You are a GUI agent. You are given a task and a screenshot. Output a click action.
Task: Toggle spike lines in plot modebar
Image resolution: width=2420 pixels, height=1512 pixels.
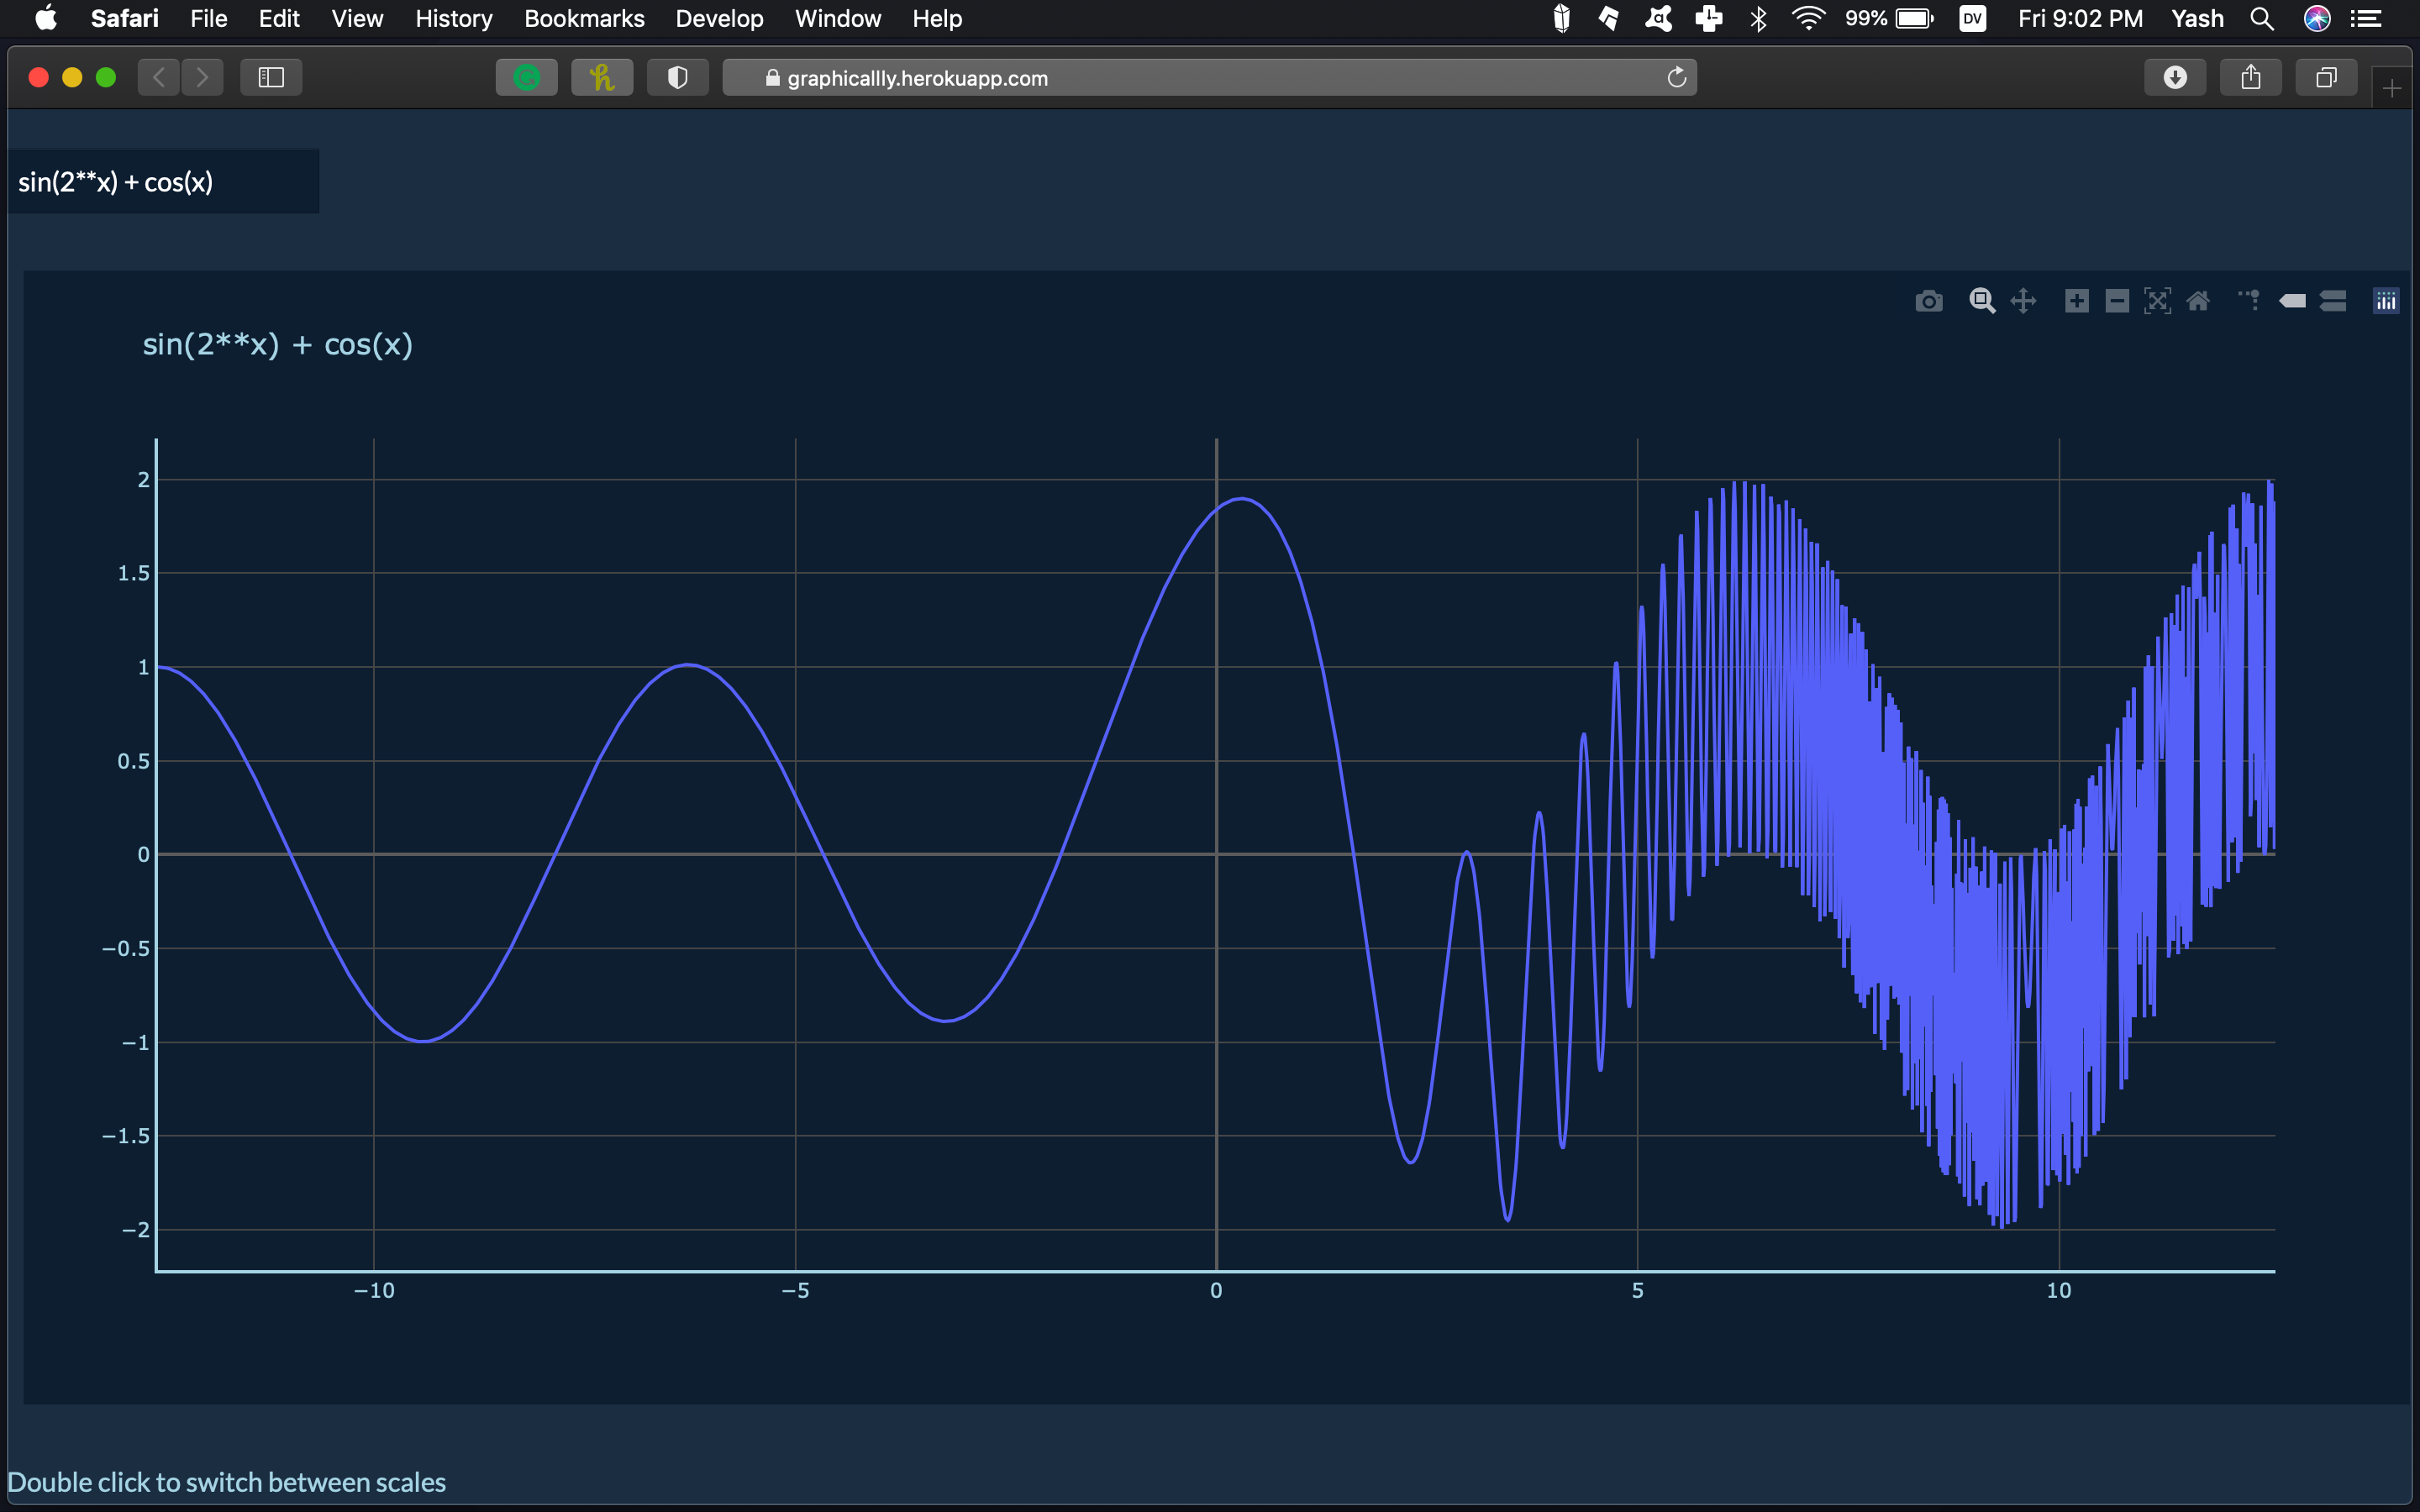2250,301
